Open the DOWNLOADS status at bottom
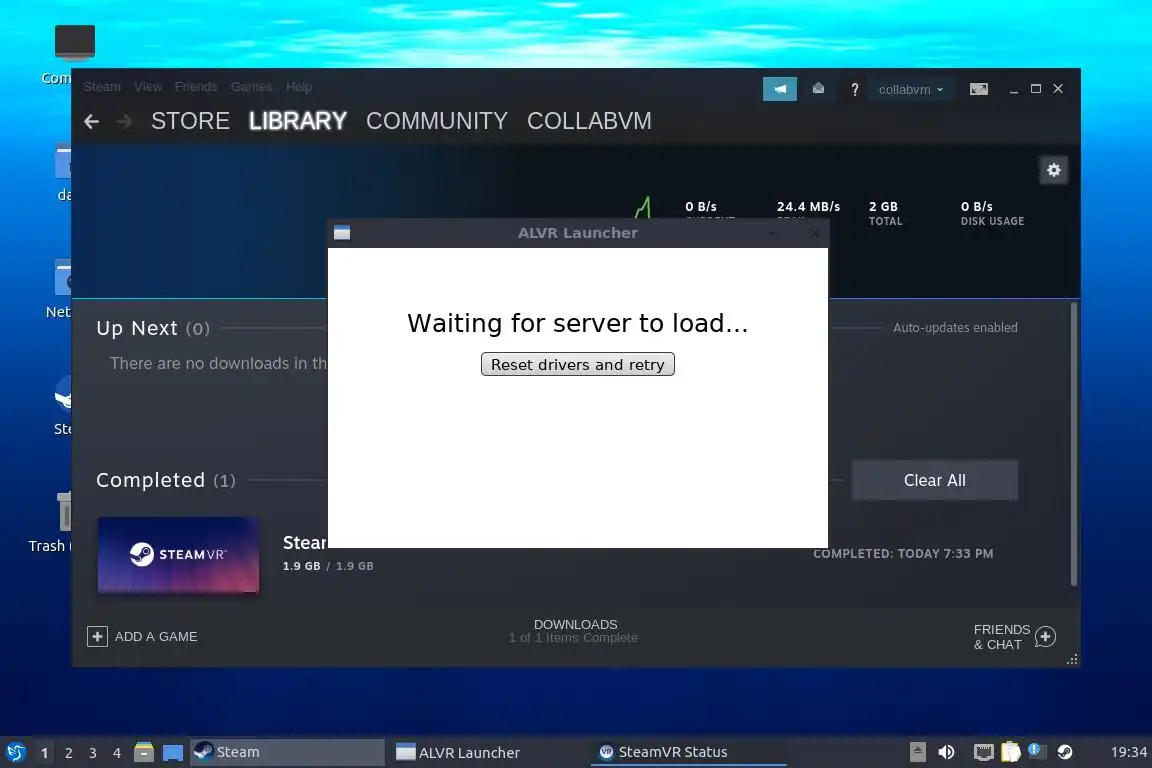 [575, 631]
